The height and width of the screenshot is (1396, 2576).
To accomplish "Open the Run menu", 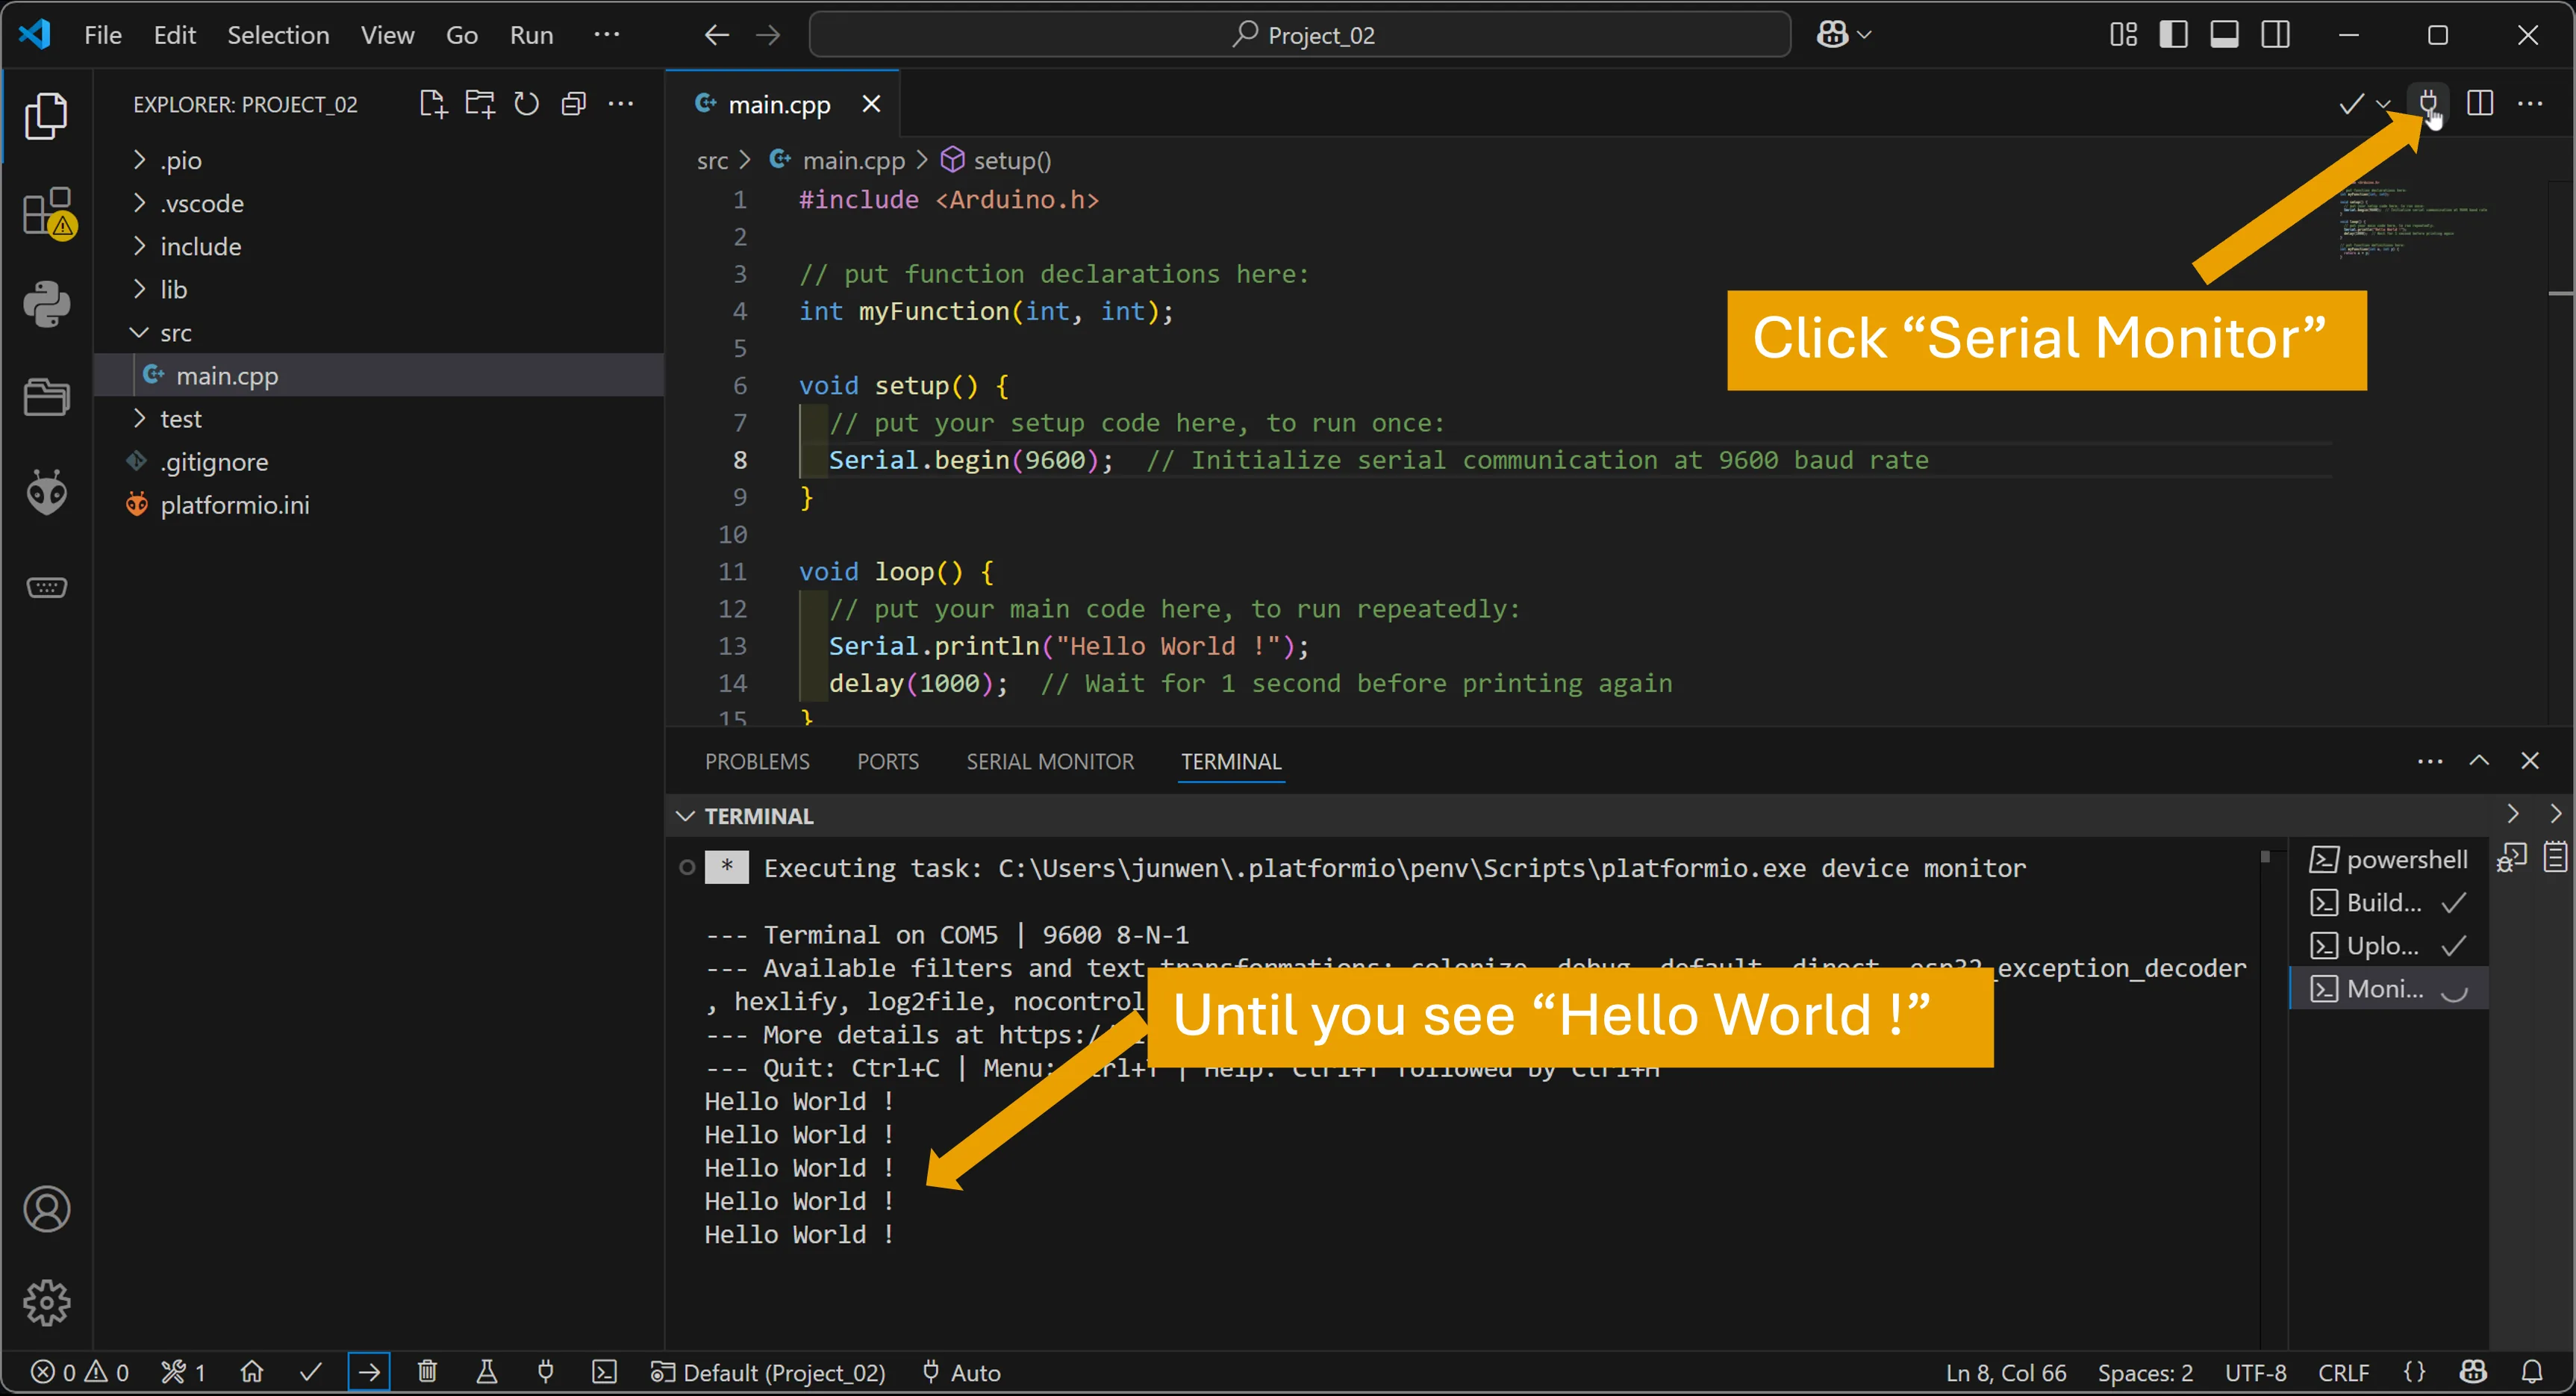I will coord(531,35).
